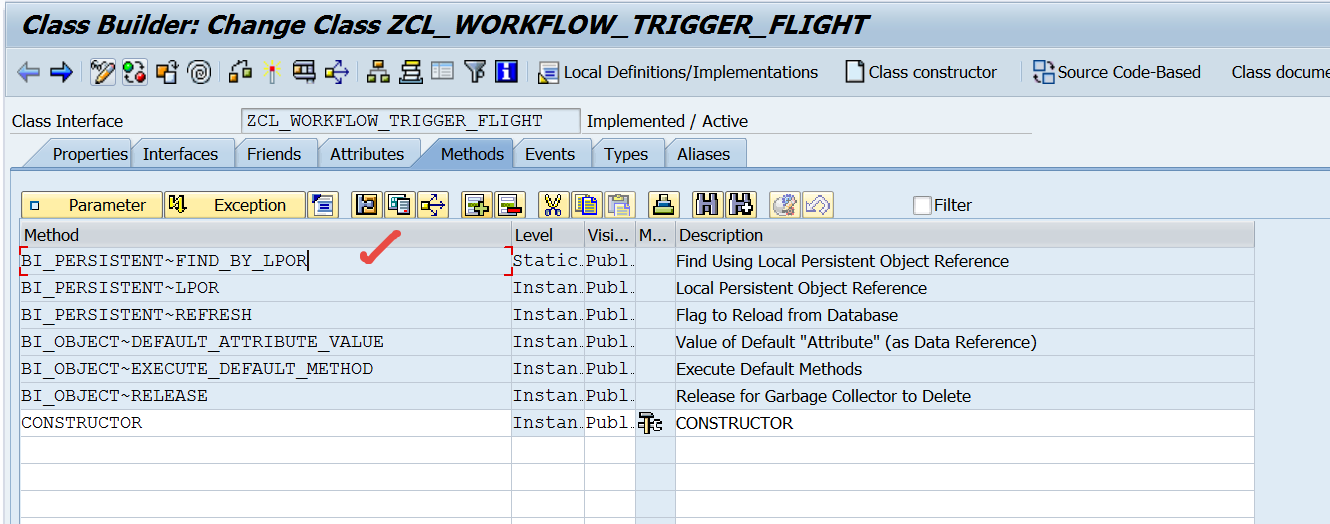Switch to Source Code-Based view

coord(1116,72)
